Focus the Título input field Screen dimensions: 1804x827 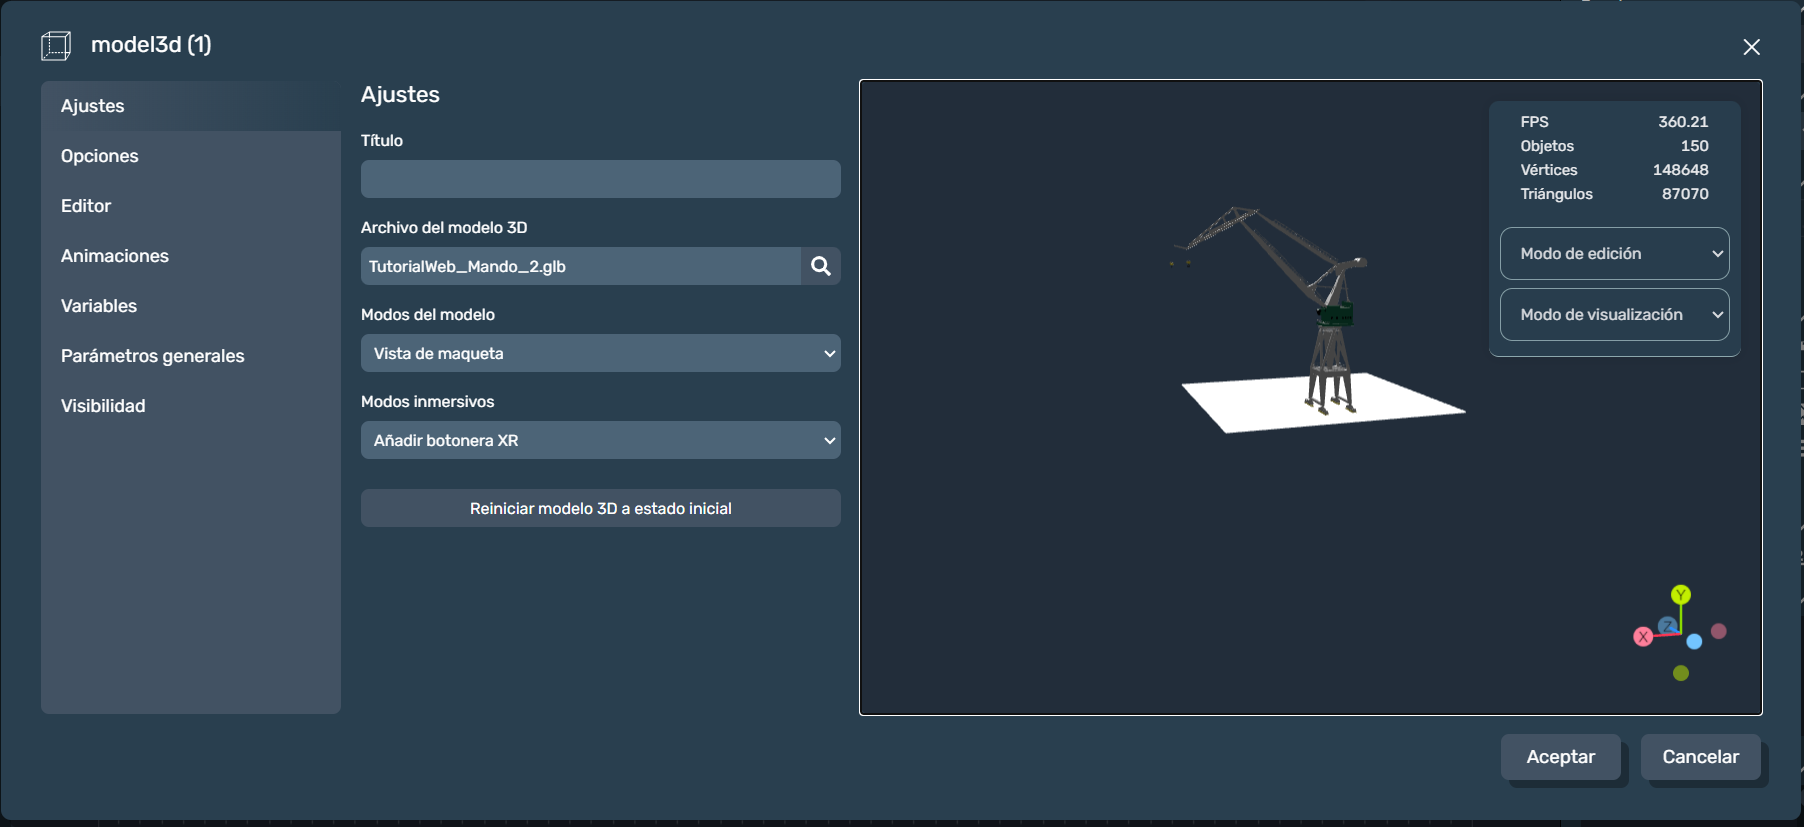pos(601,179)
